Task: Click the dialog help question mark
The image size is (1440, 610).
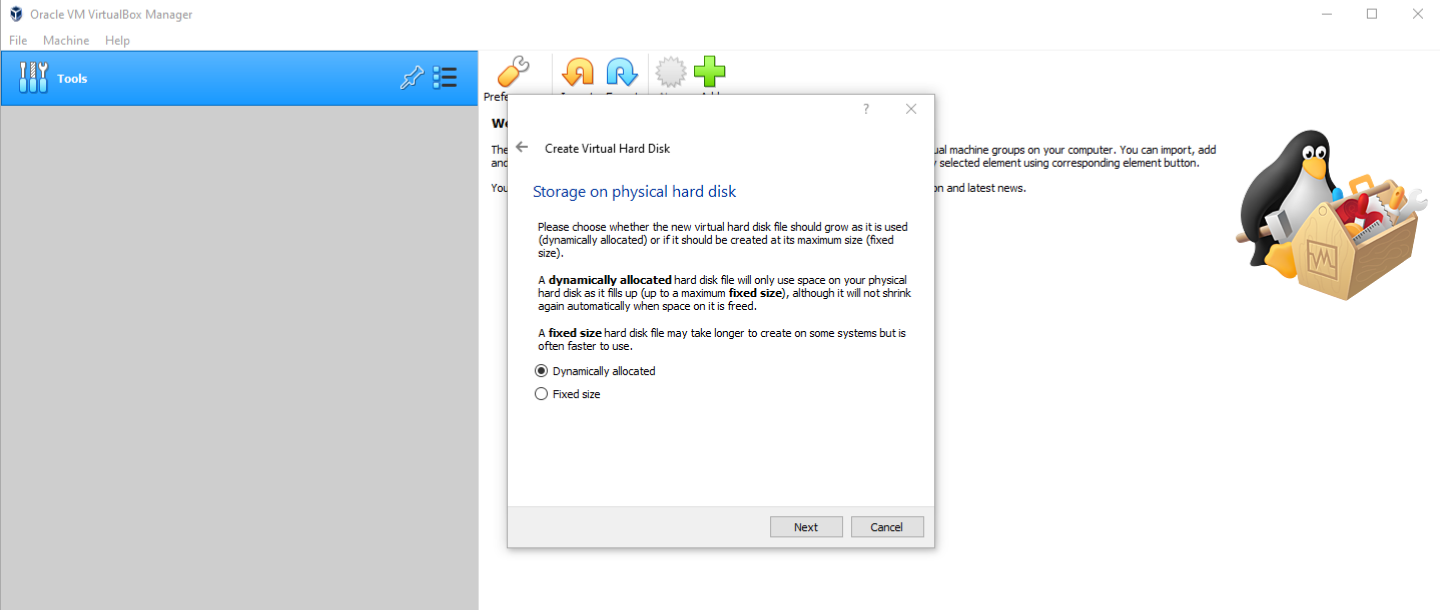Action: 866,109
